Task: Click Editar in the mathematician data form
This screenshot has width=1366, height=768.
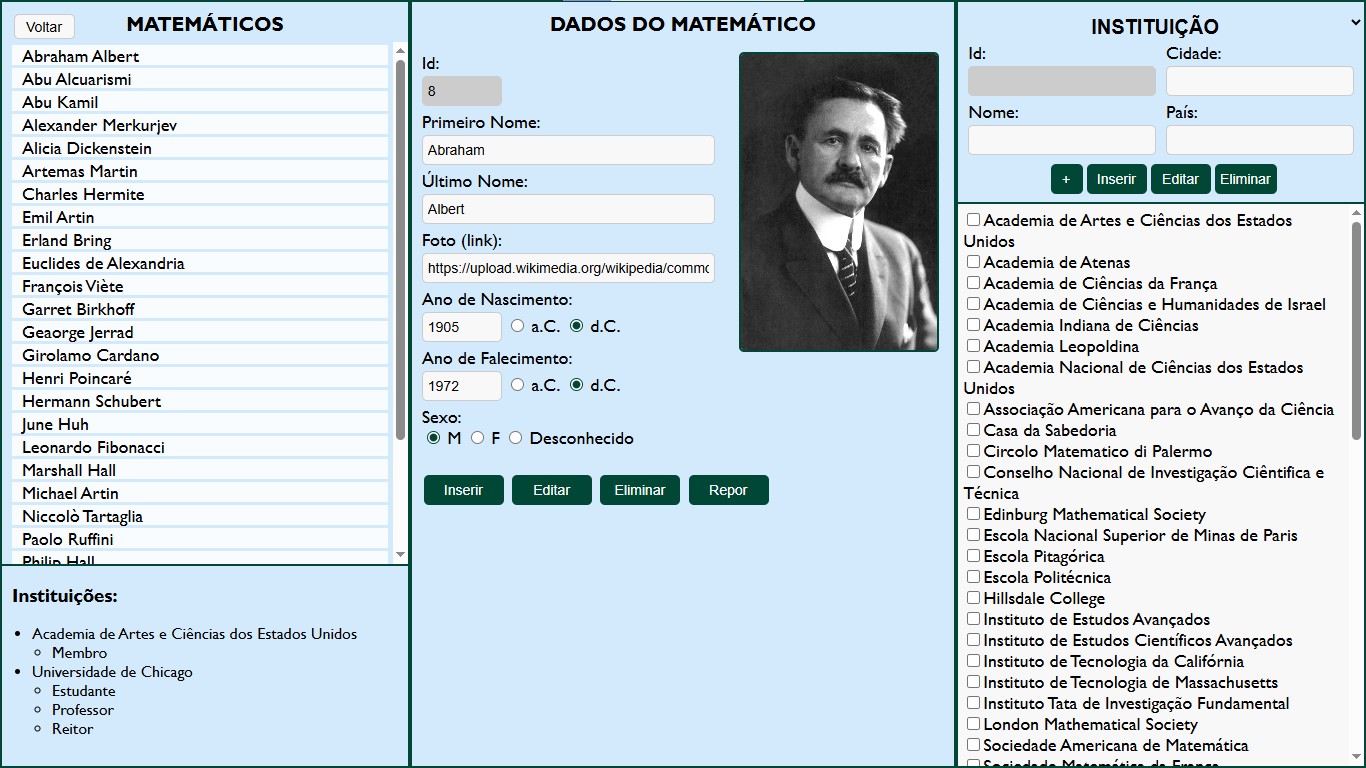Action: [552, 490]
